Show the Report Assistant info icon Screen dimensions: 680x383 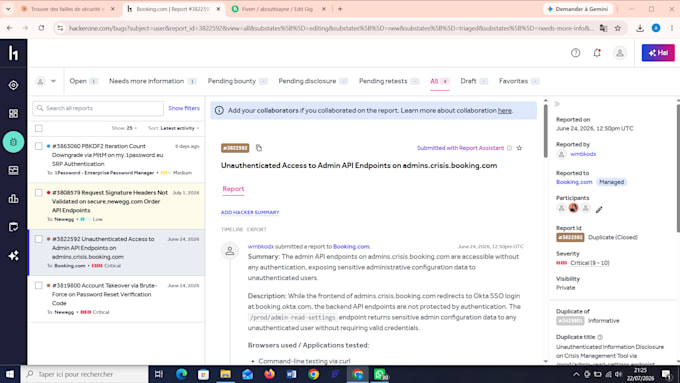pyautogui.click(x=510, y=148)
